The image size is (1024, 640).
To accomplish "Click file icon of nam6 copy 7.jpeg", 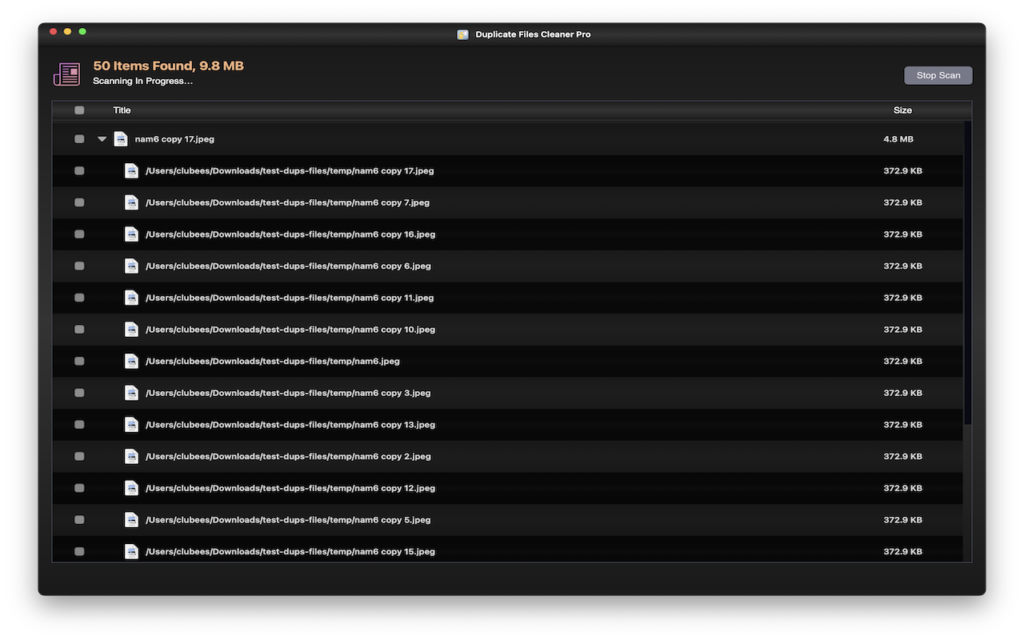I will pos(131,202).
